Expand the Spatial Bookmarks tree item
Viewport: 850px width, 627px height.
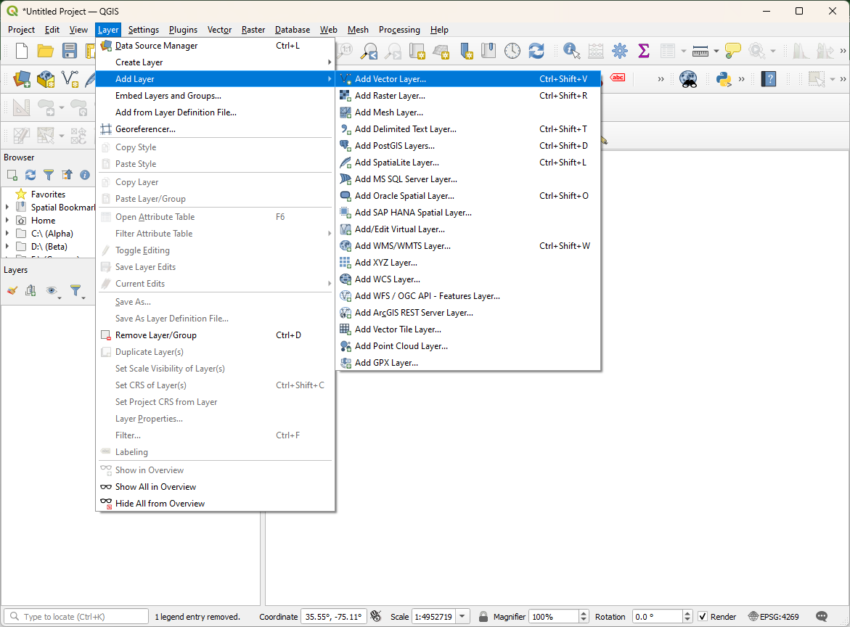6,207
